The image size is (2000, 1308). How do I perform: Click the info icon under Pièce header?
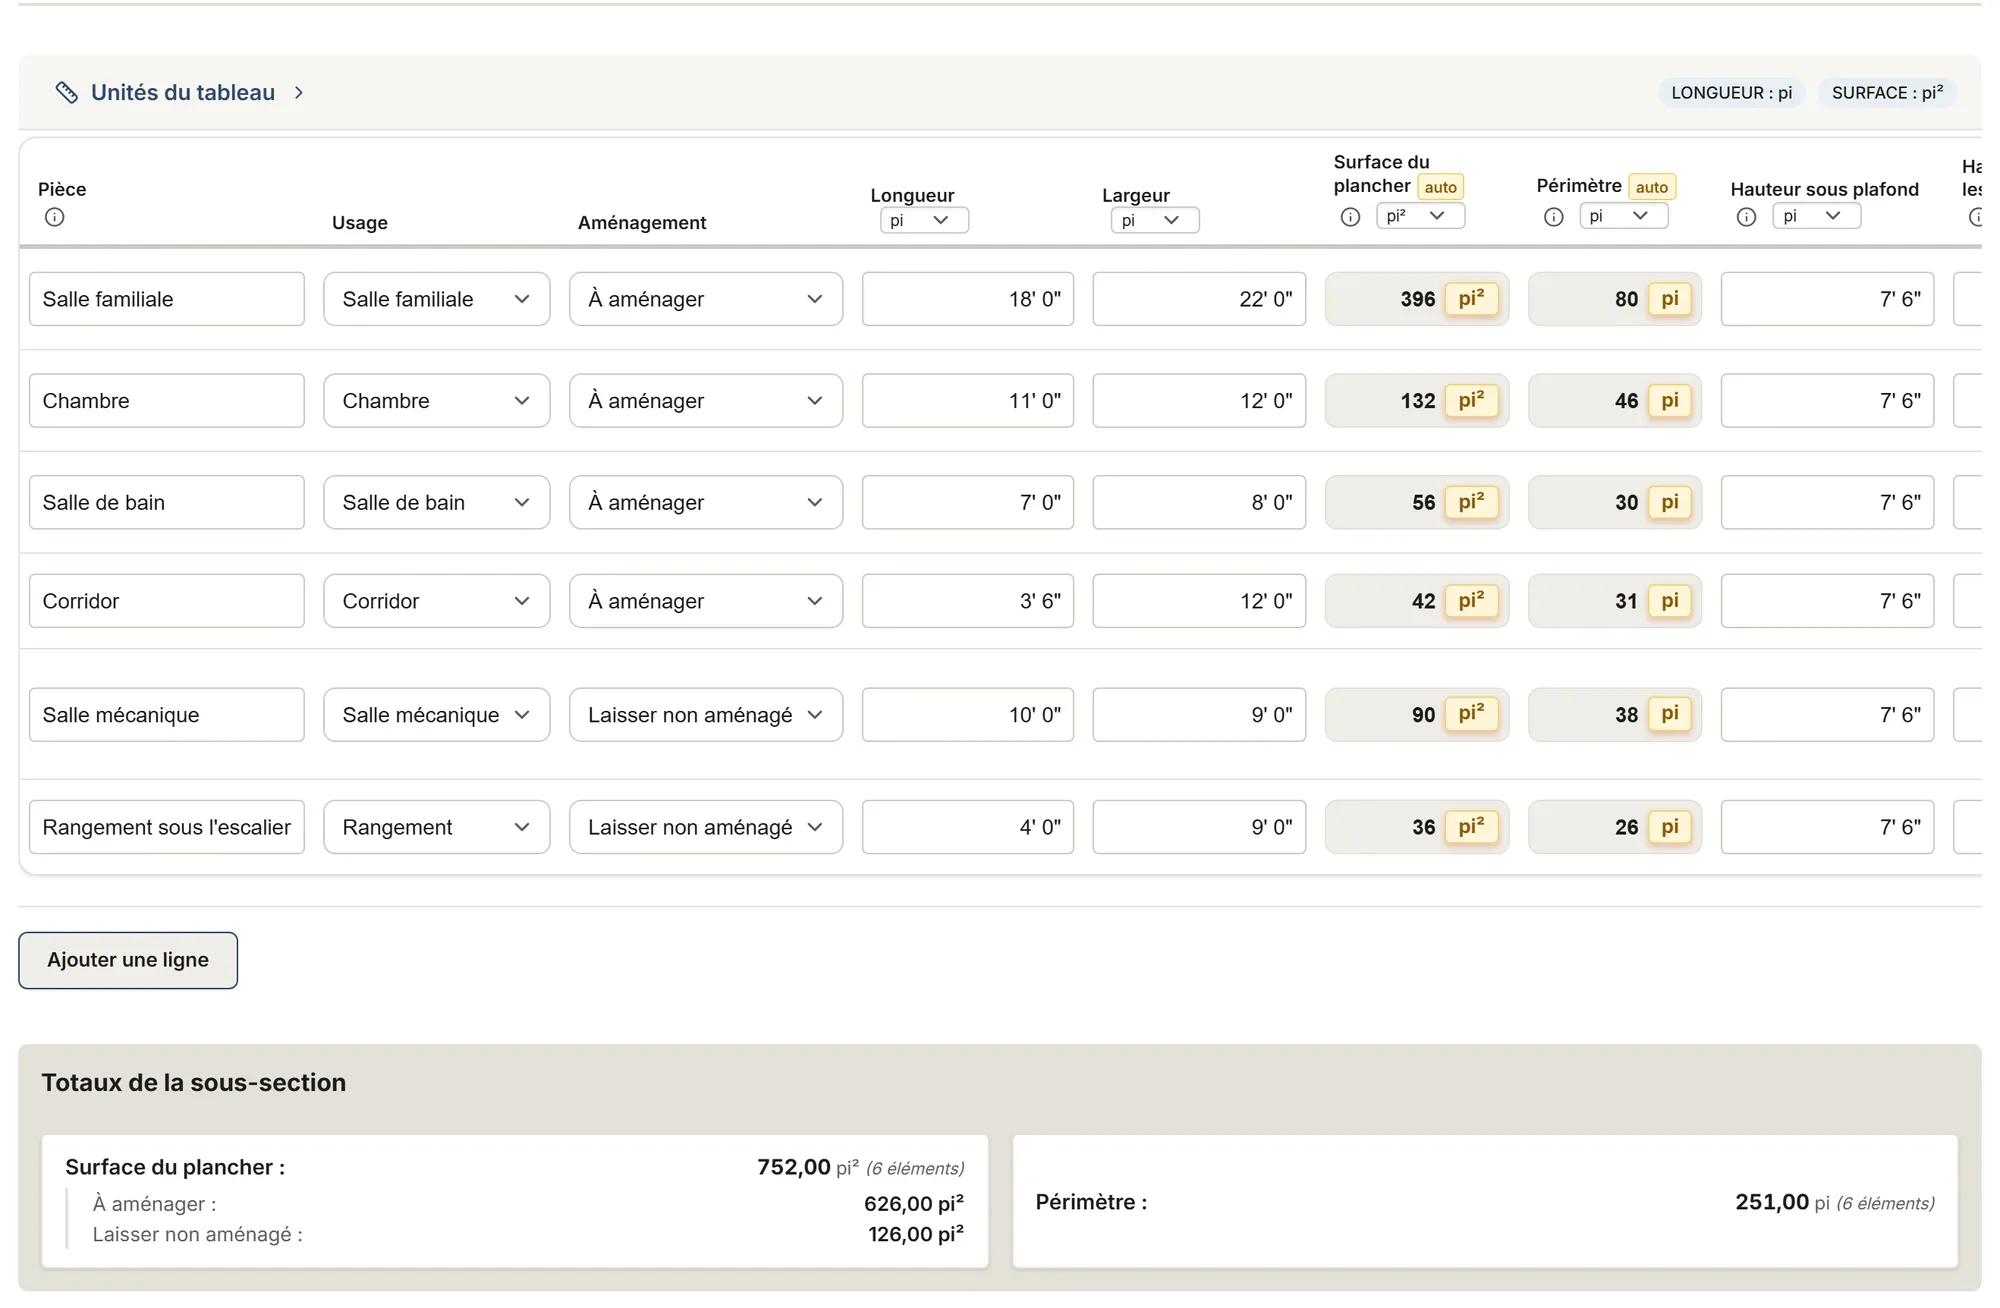55,217
